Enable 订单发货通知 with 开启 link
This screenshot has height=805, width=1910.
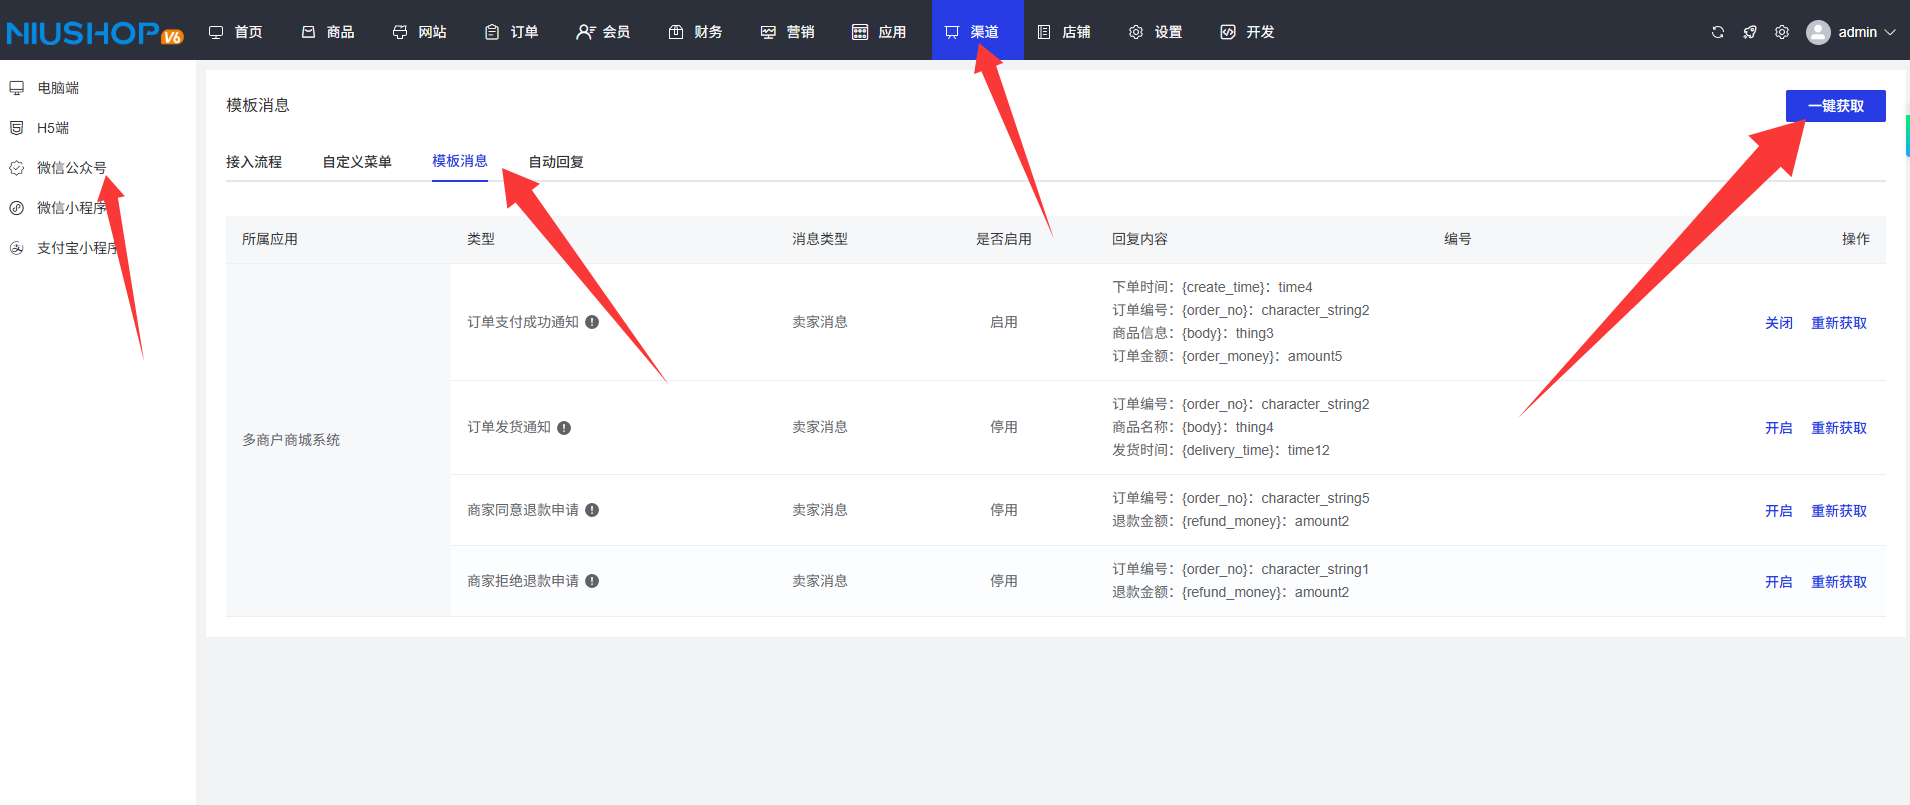1778,428
